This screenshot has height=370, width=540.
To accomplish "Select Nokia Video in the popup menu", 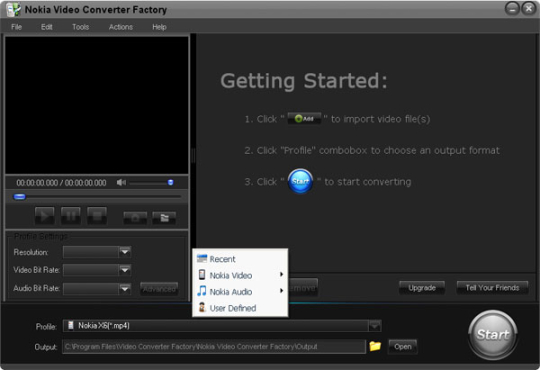I will coord(240,275).
